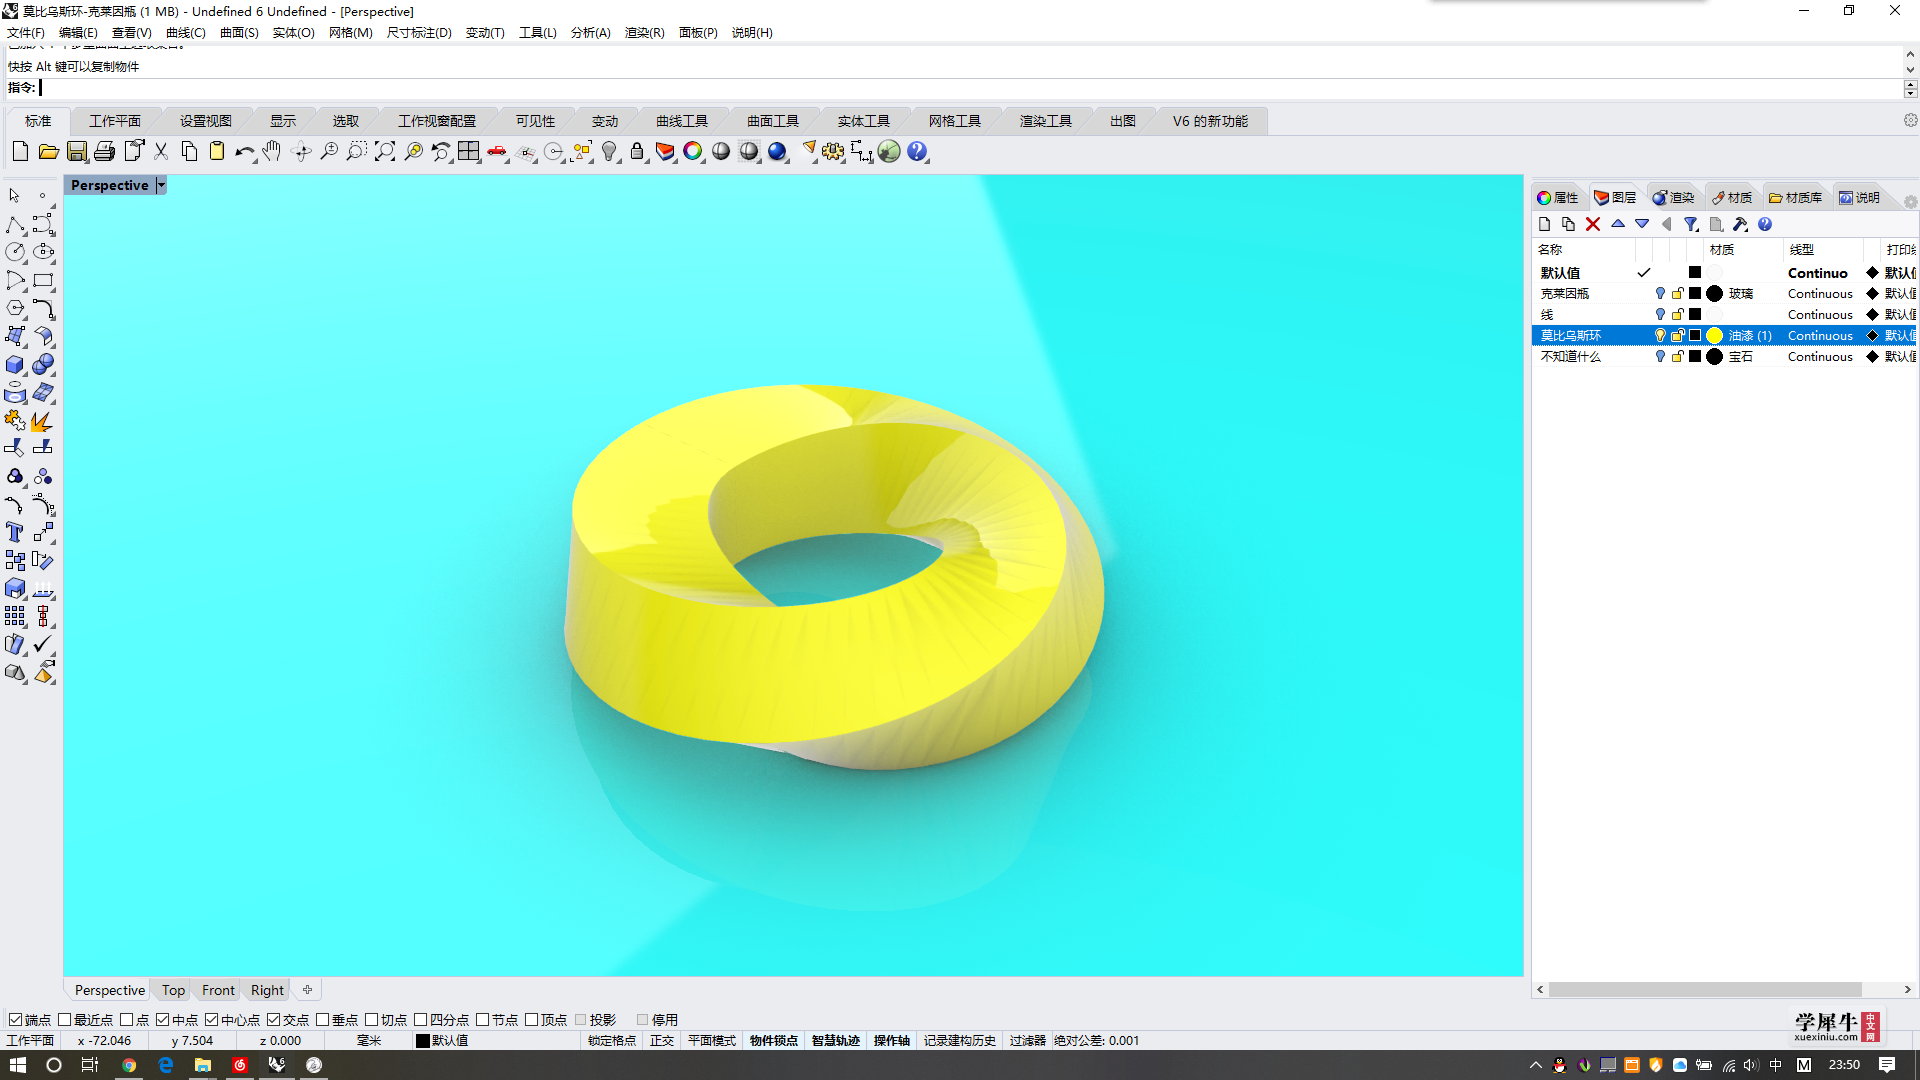This screenshot has height=1080, width=1920.
Task: Open layer tools hammer icon
Action: click(x=1740, y=225)
